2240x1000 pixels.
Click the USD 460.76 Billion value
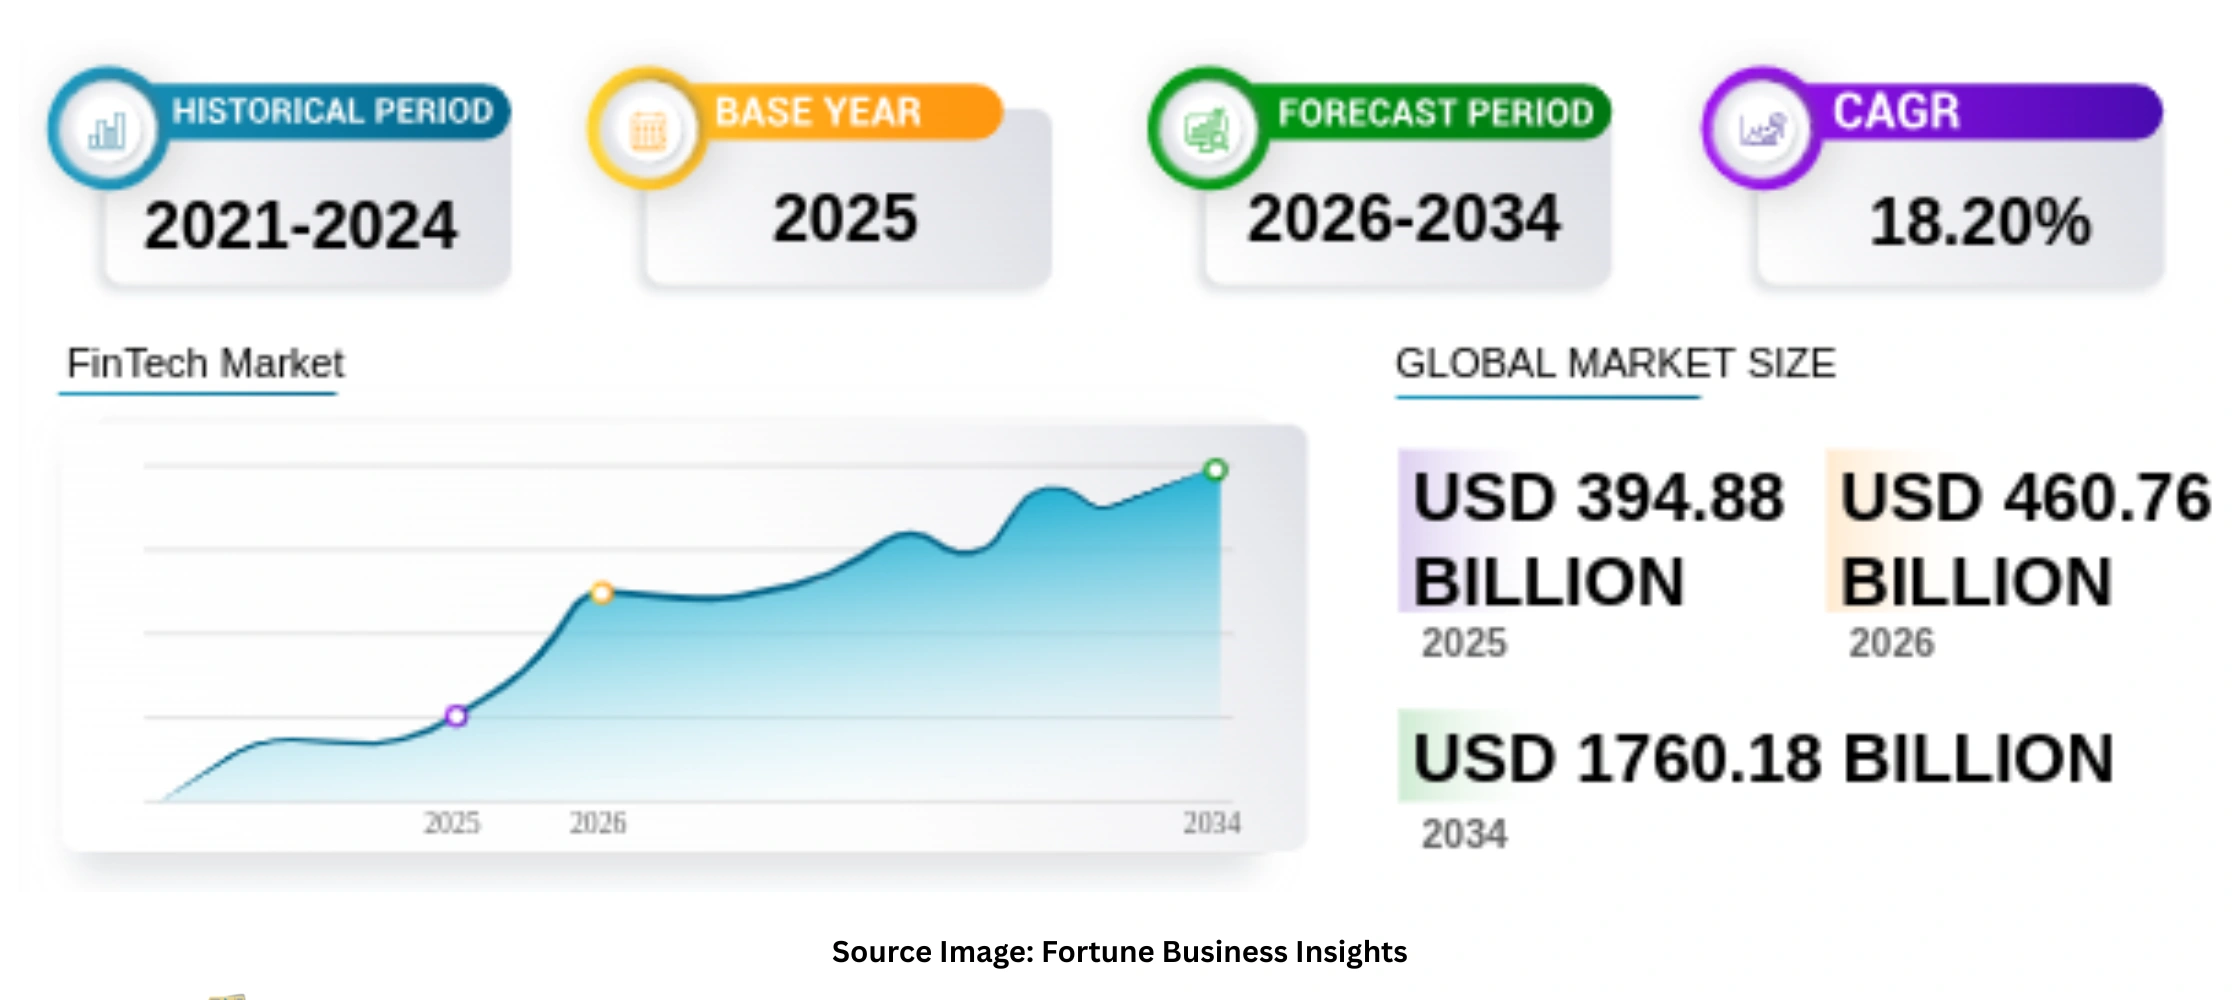click(2025, 539)
